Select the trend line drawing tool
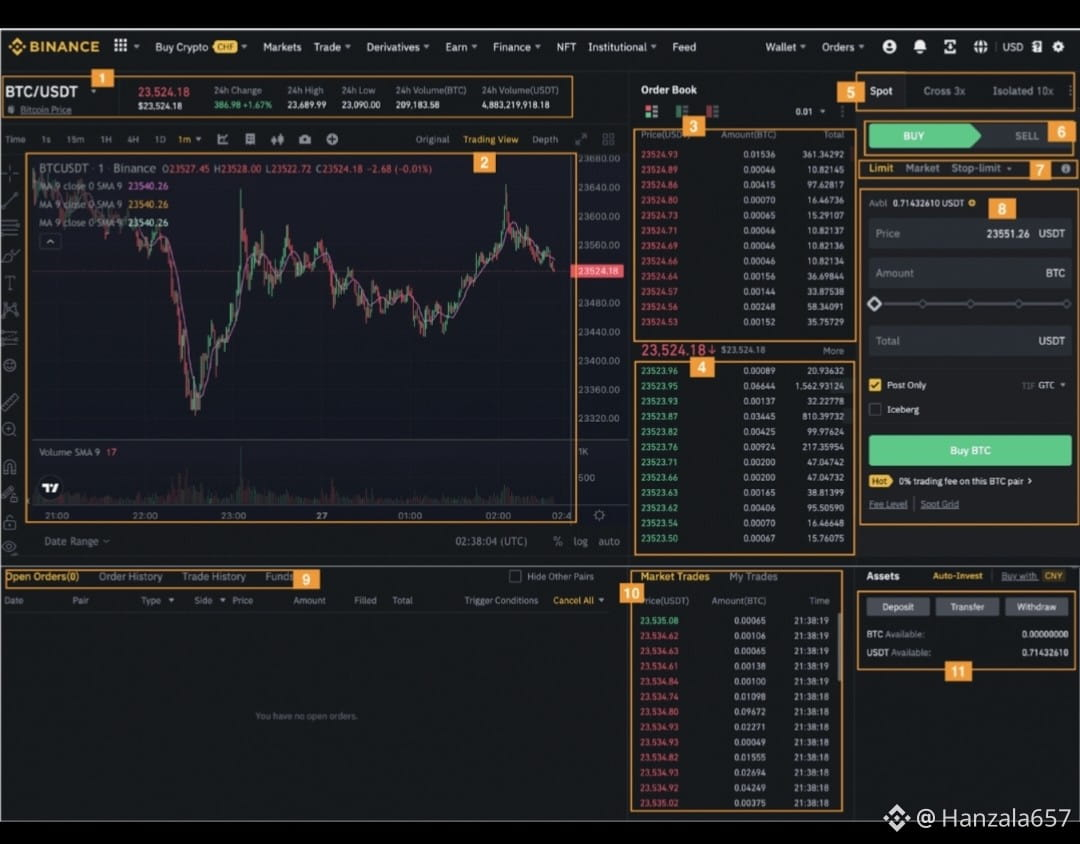1080x844 pixels. pos(10,200)
